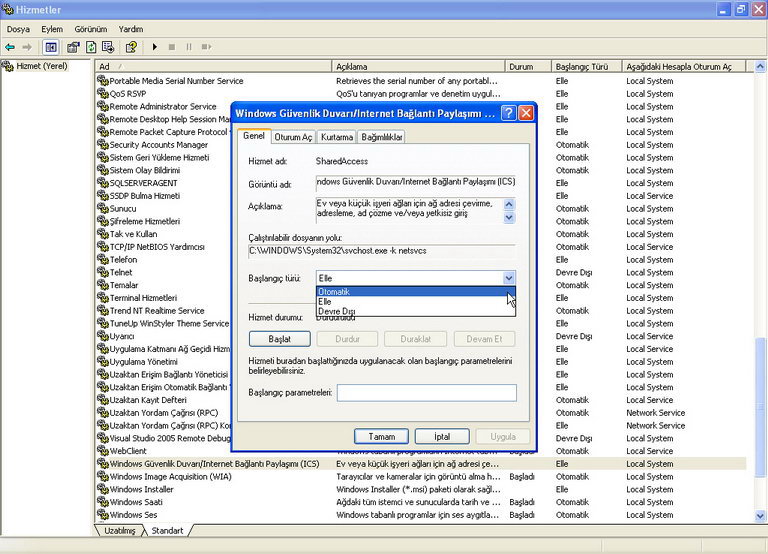Image resolution: width=768 pixels, height=554 pixels.
Task: Click the gear icon of Telnet service
Action: tap(103, 272)
